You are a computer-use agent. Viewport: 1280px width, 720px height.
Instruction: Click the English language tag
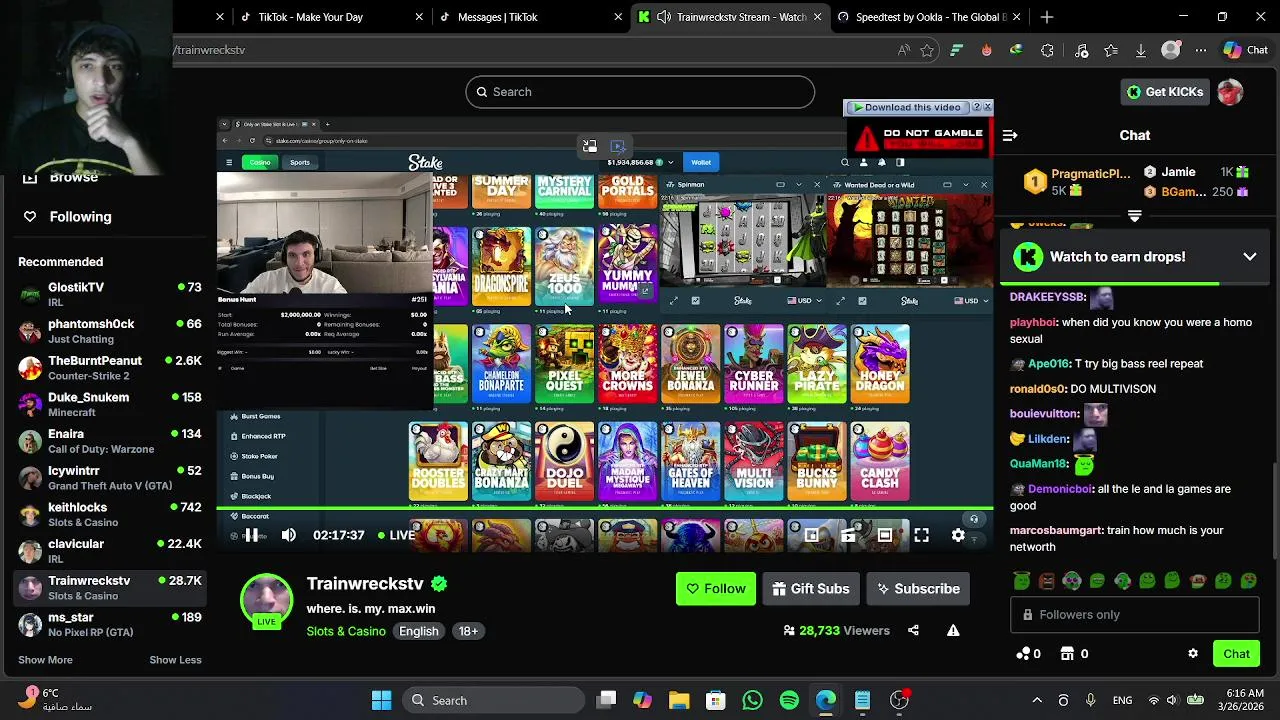(x=419, y=631)
